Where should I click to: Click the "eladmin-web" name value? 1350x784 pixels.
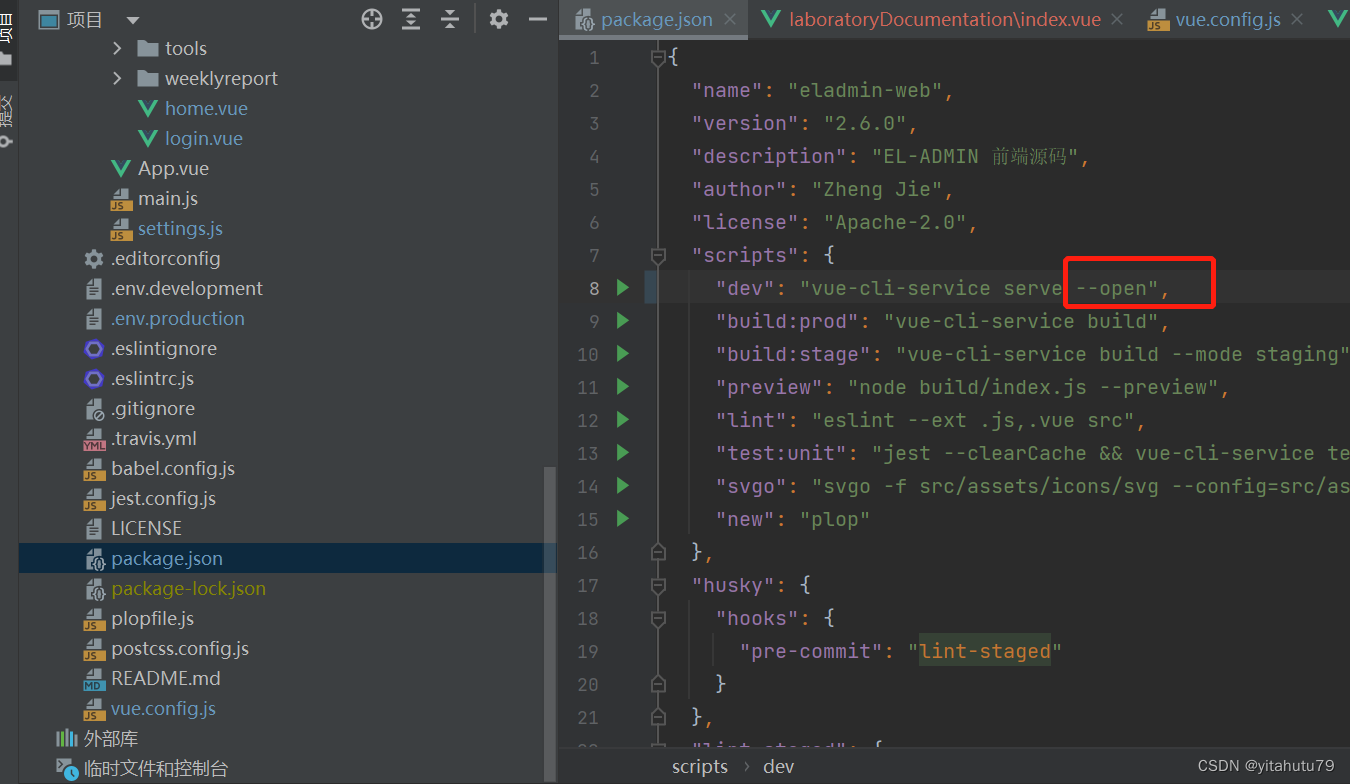click(x=865, y=90)
